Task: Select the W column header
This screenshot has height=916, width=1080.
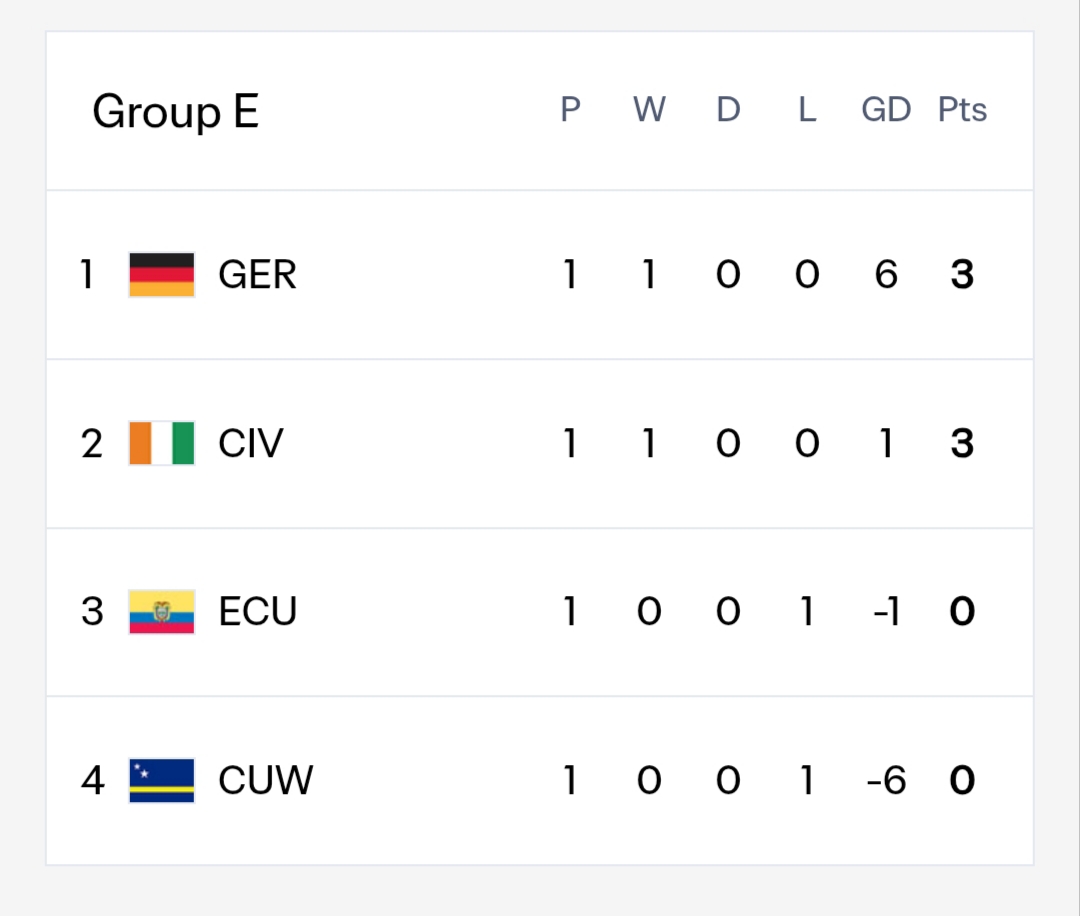Action: [x=649, y=110]
